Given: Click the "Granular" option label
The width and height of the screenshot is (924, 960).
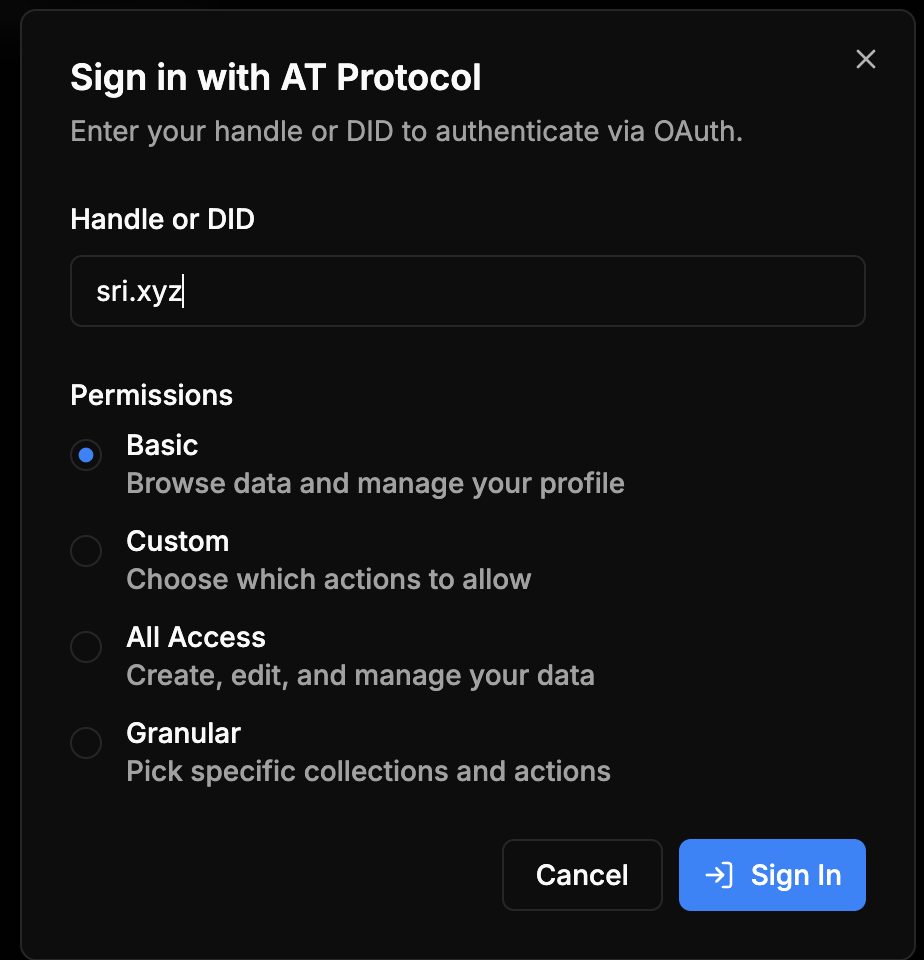Looking at the screenshot, I should (183, 733).
